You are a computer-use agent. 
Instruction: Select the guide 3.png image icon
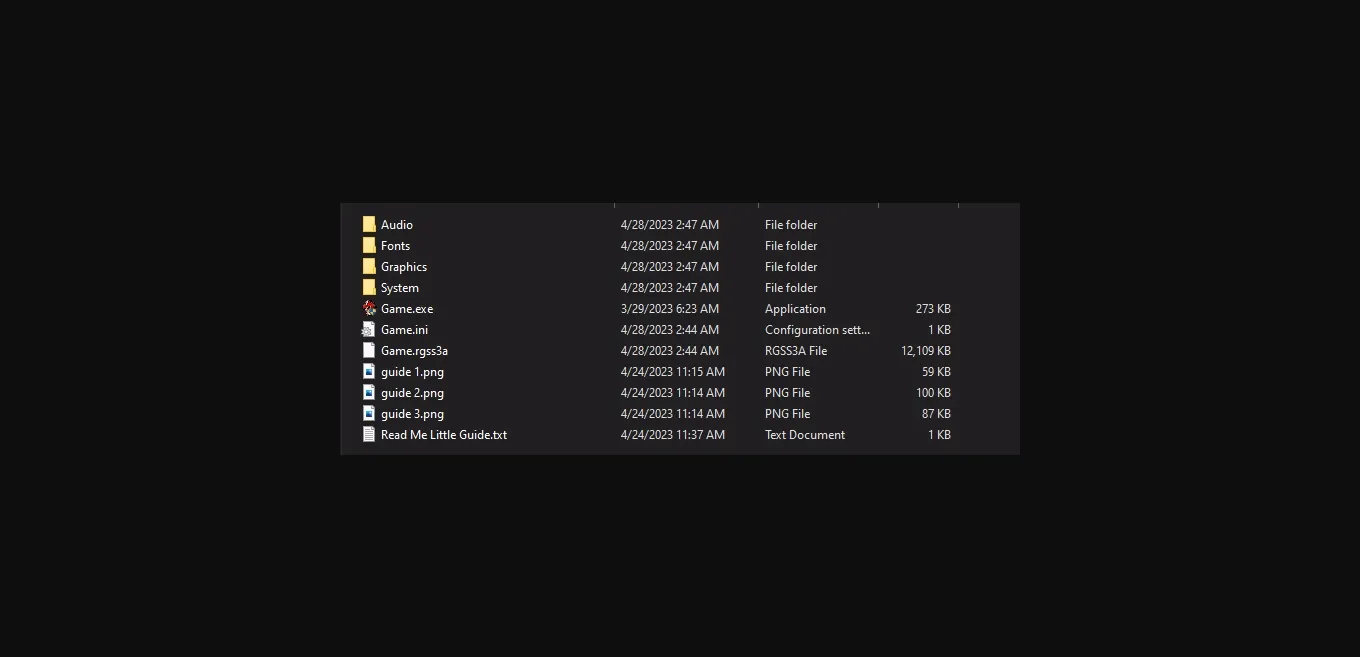tap(369, 414)
